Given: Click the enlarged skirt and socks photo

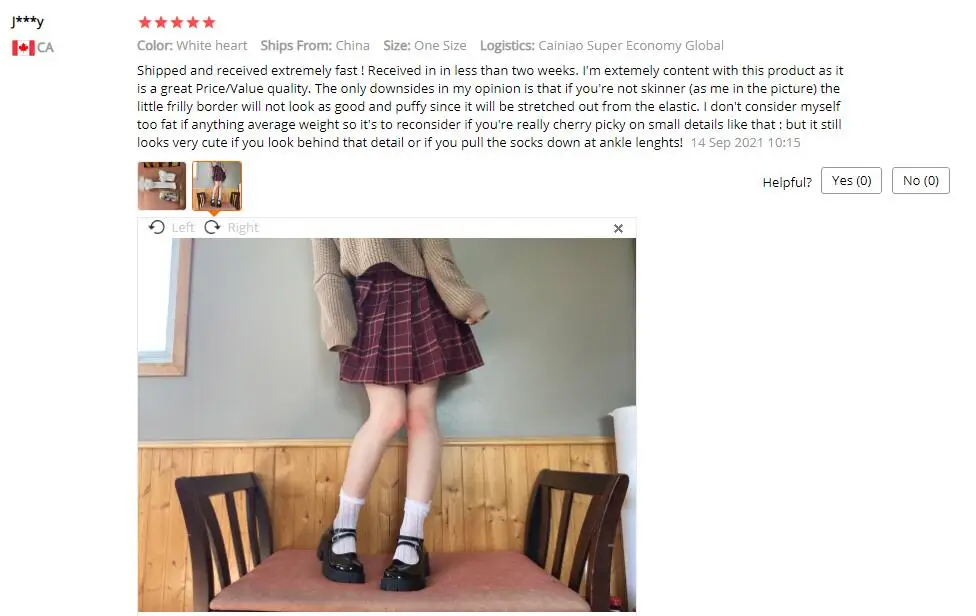Looking at the screenshot, I should click(387, 425).
